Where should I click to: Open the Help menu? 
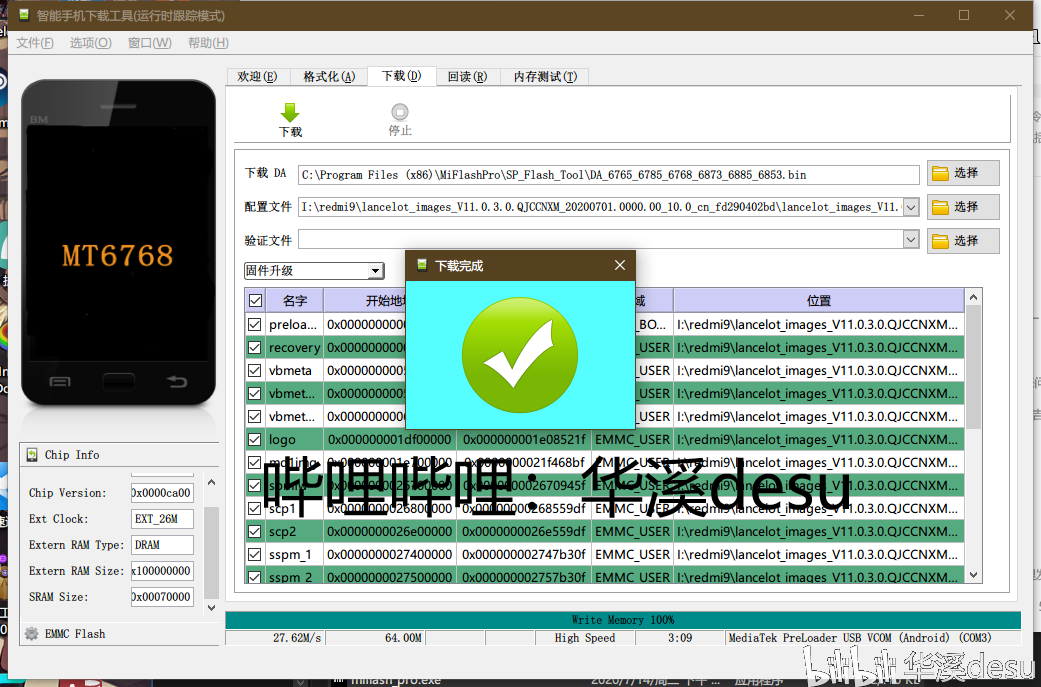[x=208, y=43]
